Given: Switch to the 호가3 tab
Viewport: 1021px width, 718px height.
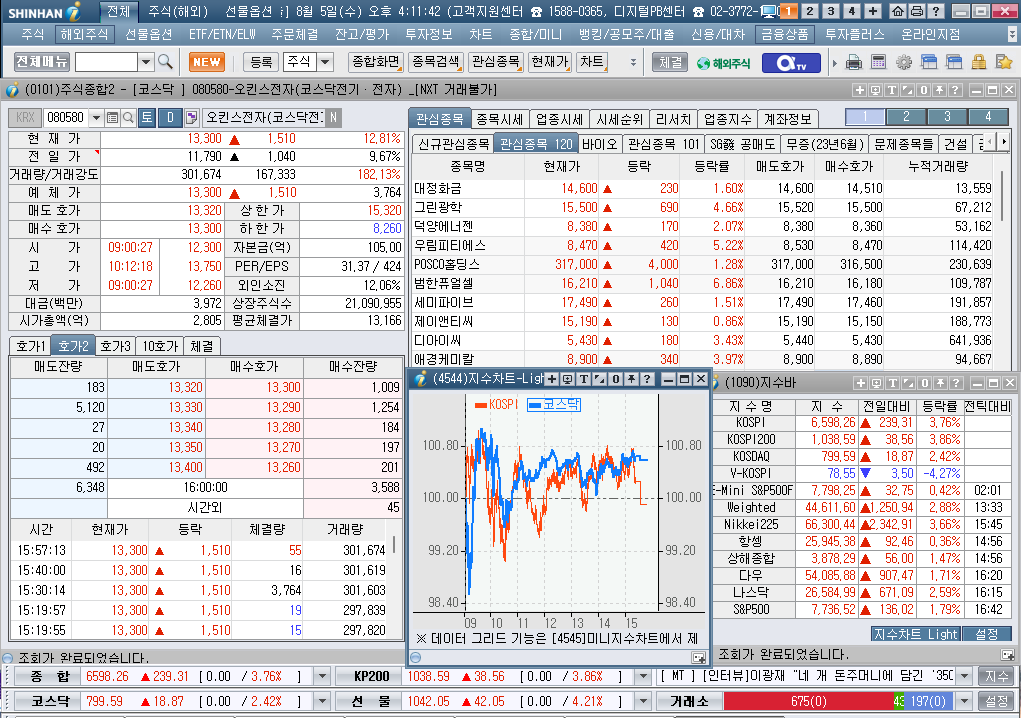Looking at the screenshot, I should click(x=115, y=346).
